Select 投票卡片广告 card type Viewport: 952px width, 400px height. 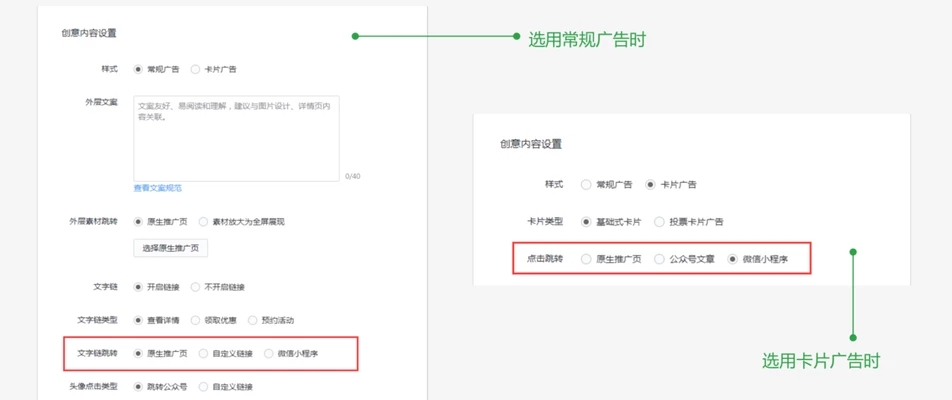[x=660, y=221]
